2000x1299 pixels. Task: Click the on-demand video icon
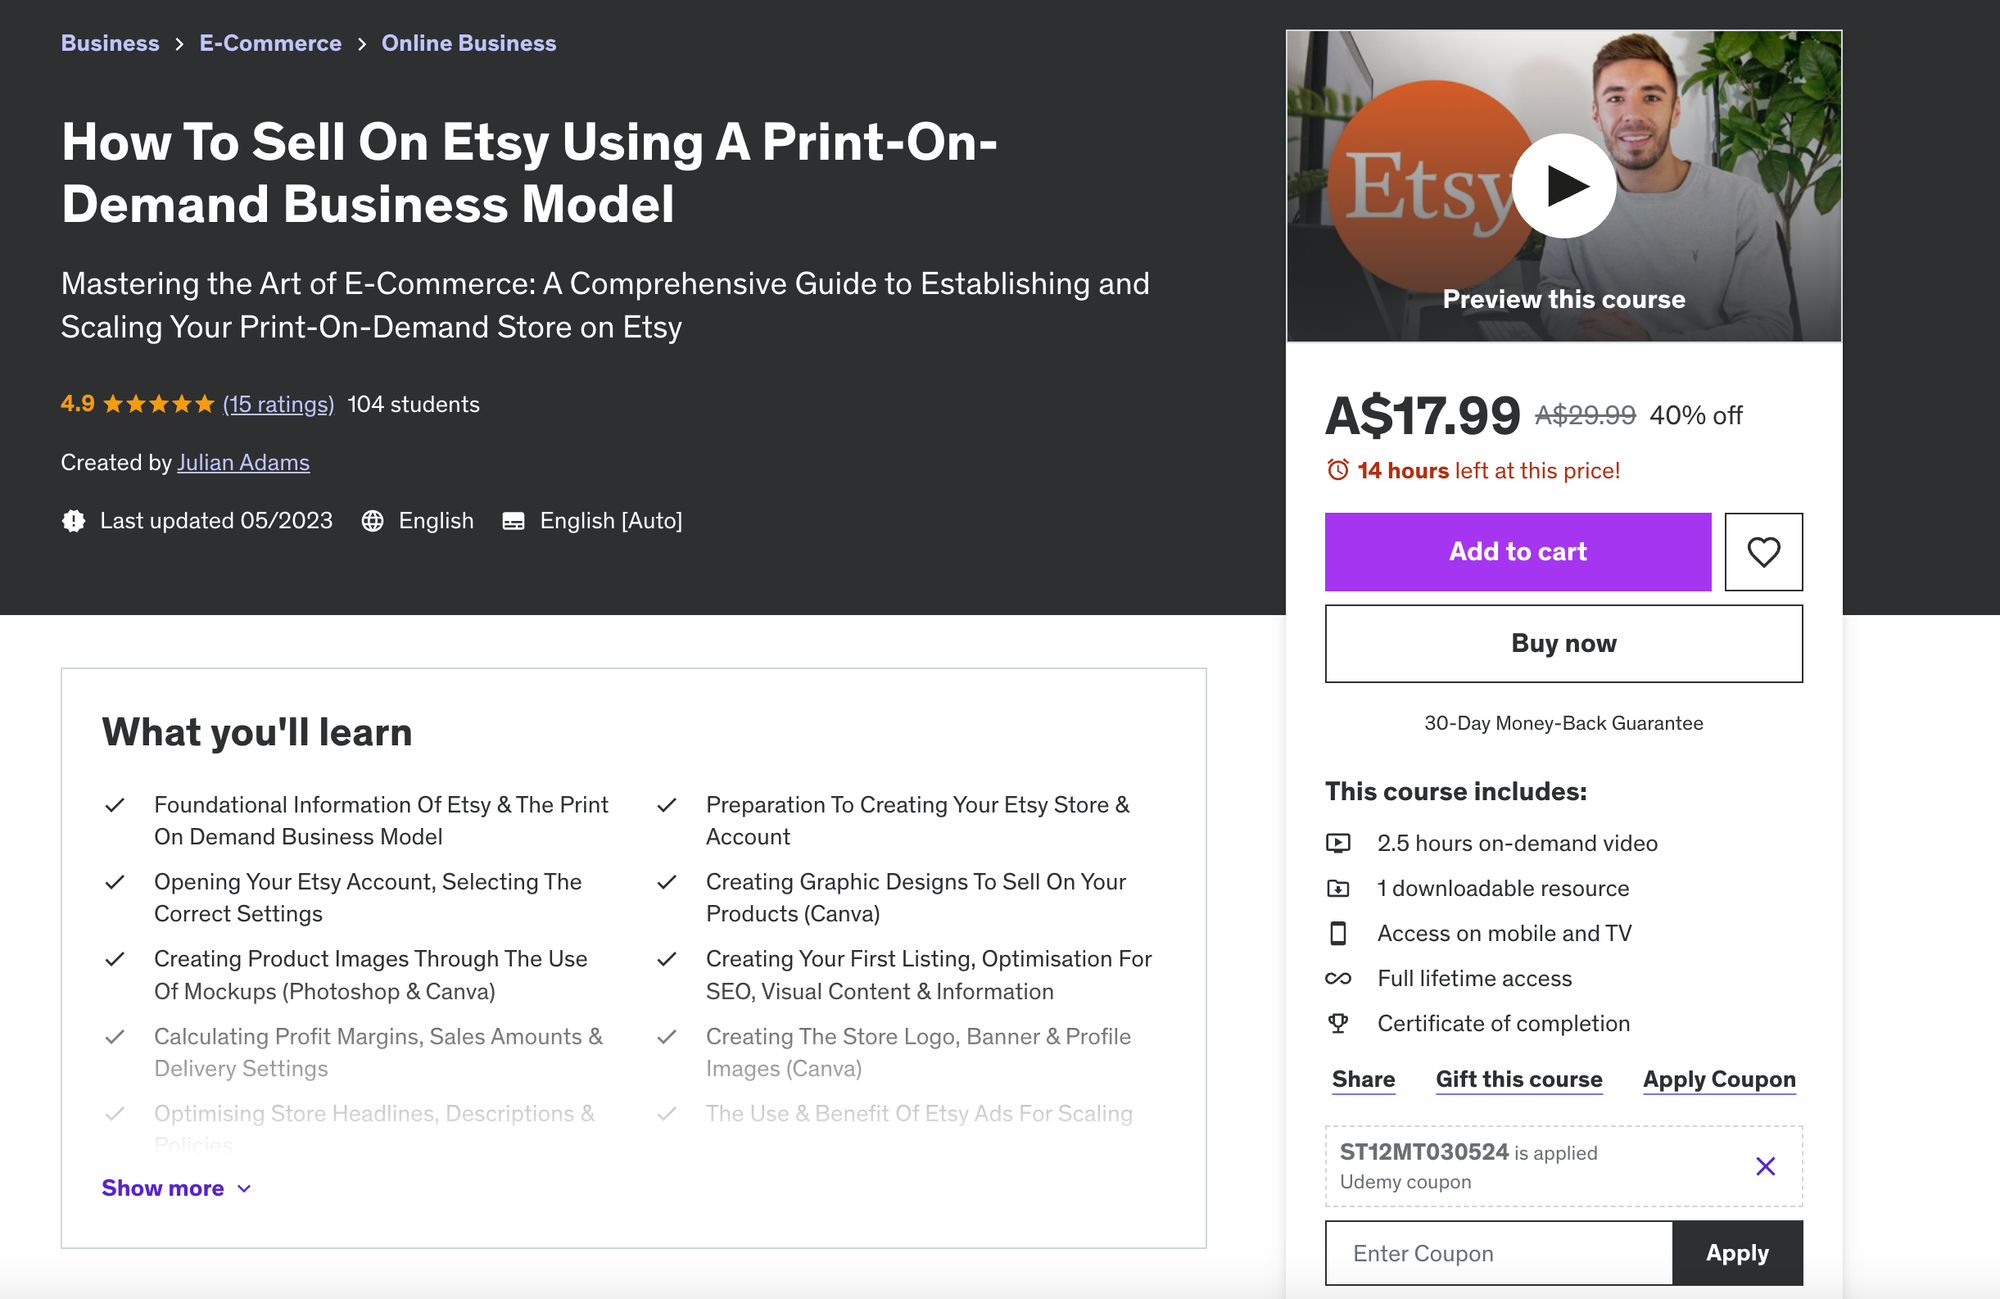[1337, 843]
